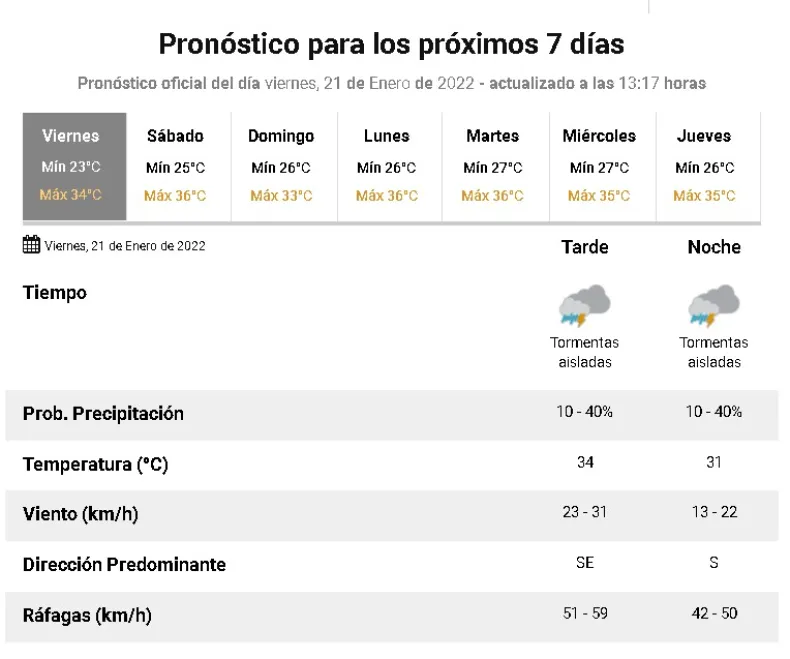Viewport: 790px width, 659px height.
Task: Click the Tarde column header
Action: 585,247
